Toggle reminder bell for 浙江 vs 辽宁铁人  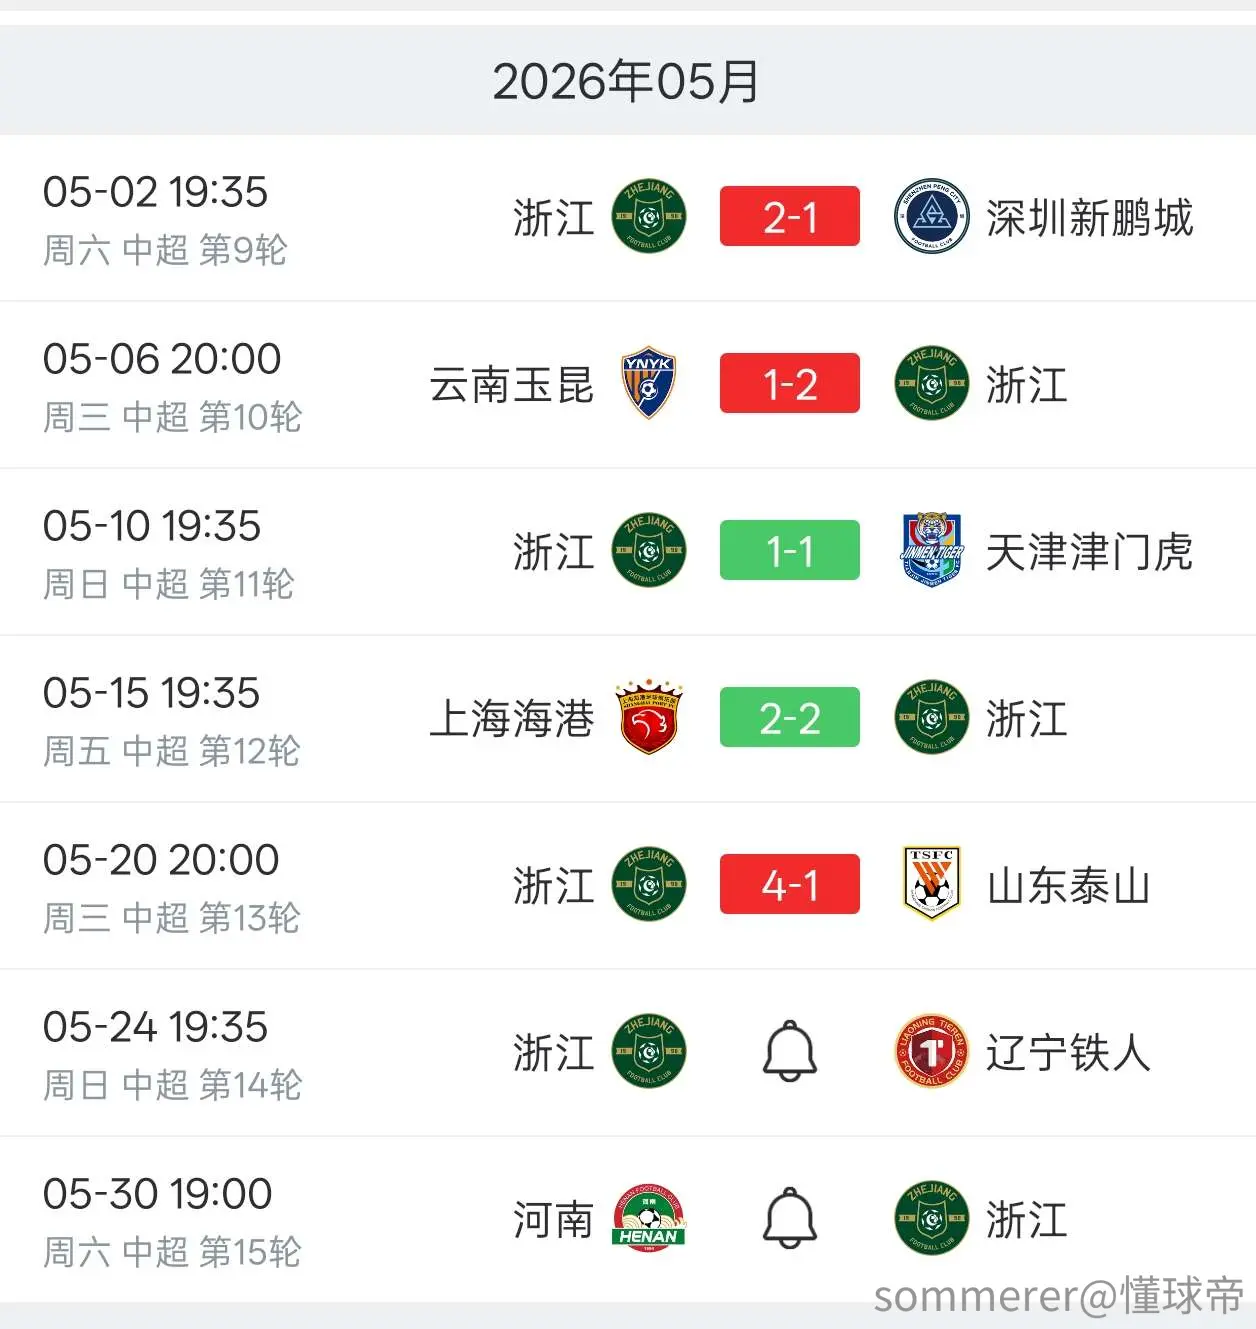(790, 1051)
